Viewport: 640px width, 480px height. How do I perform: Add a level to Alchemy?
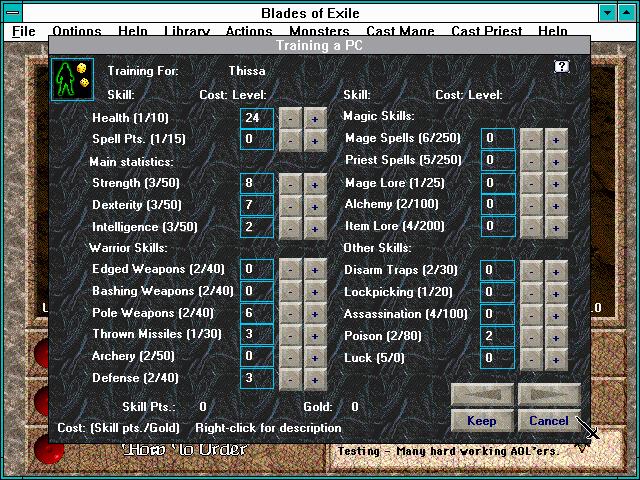[556, 206]
